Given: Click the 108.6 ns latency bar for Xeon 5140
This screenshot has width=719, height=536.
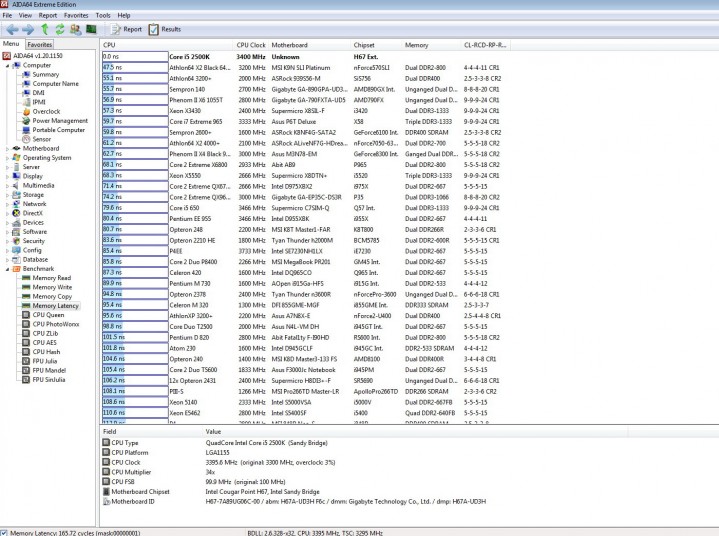Looking at the screenshot, I should pyautogui.click(x=135, y=402).
